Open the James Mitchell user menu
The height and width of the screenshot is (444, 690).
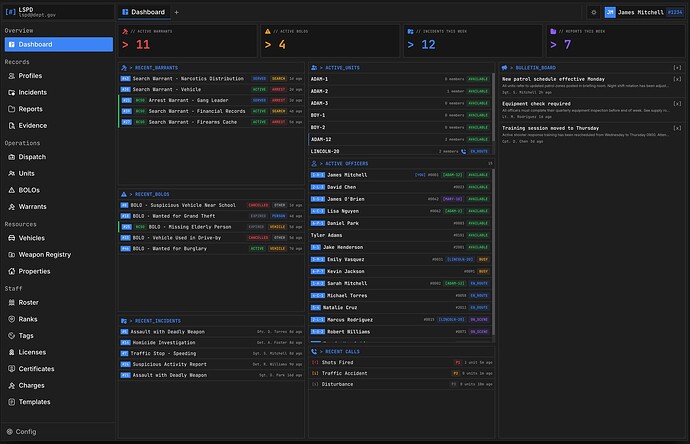click(x=644, y=12)
